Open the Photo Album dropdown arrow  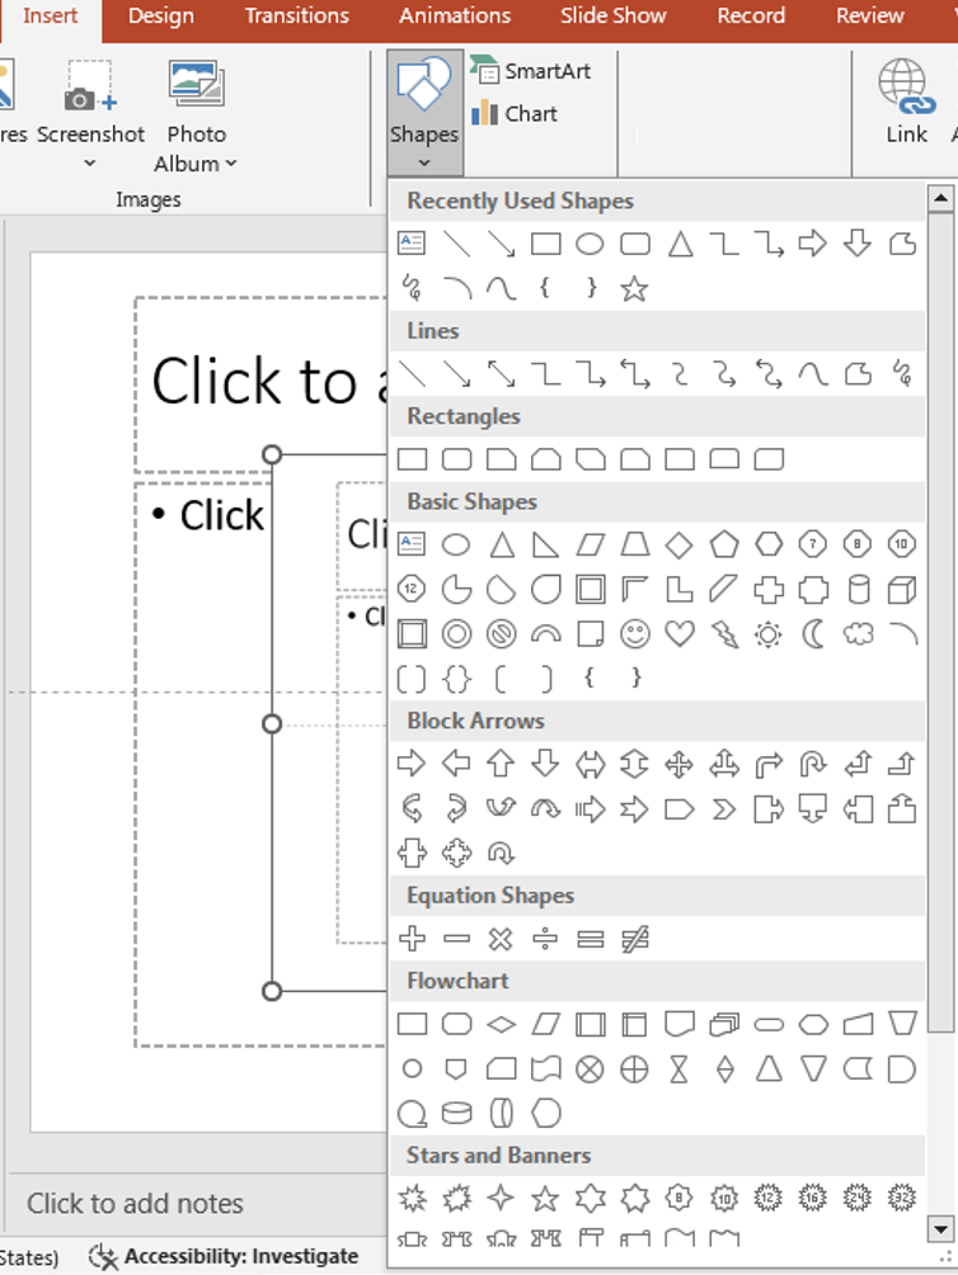coord(231,163)
